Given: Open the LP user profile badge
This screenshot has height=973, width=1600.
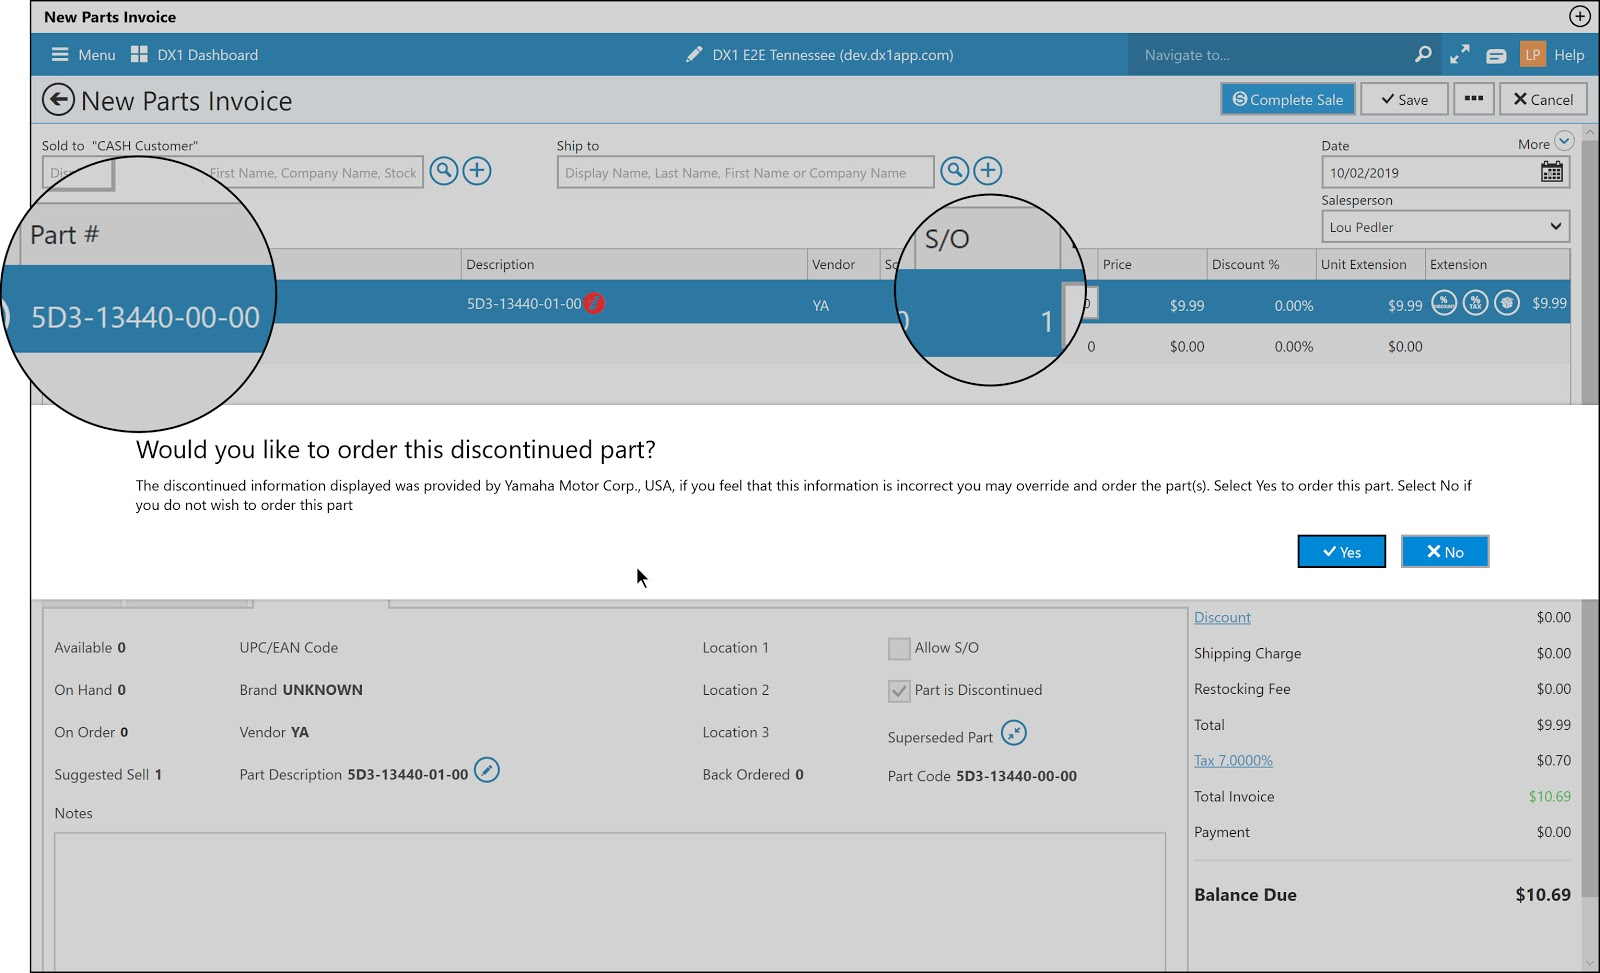Looking at the screenshot, I should [x=1532, y=55].
